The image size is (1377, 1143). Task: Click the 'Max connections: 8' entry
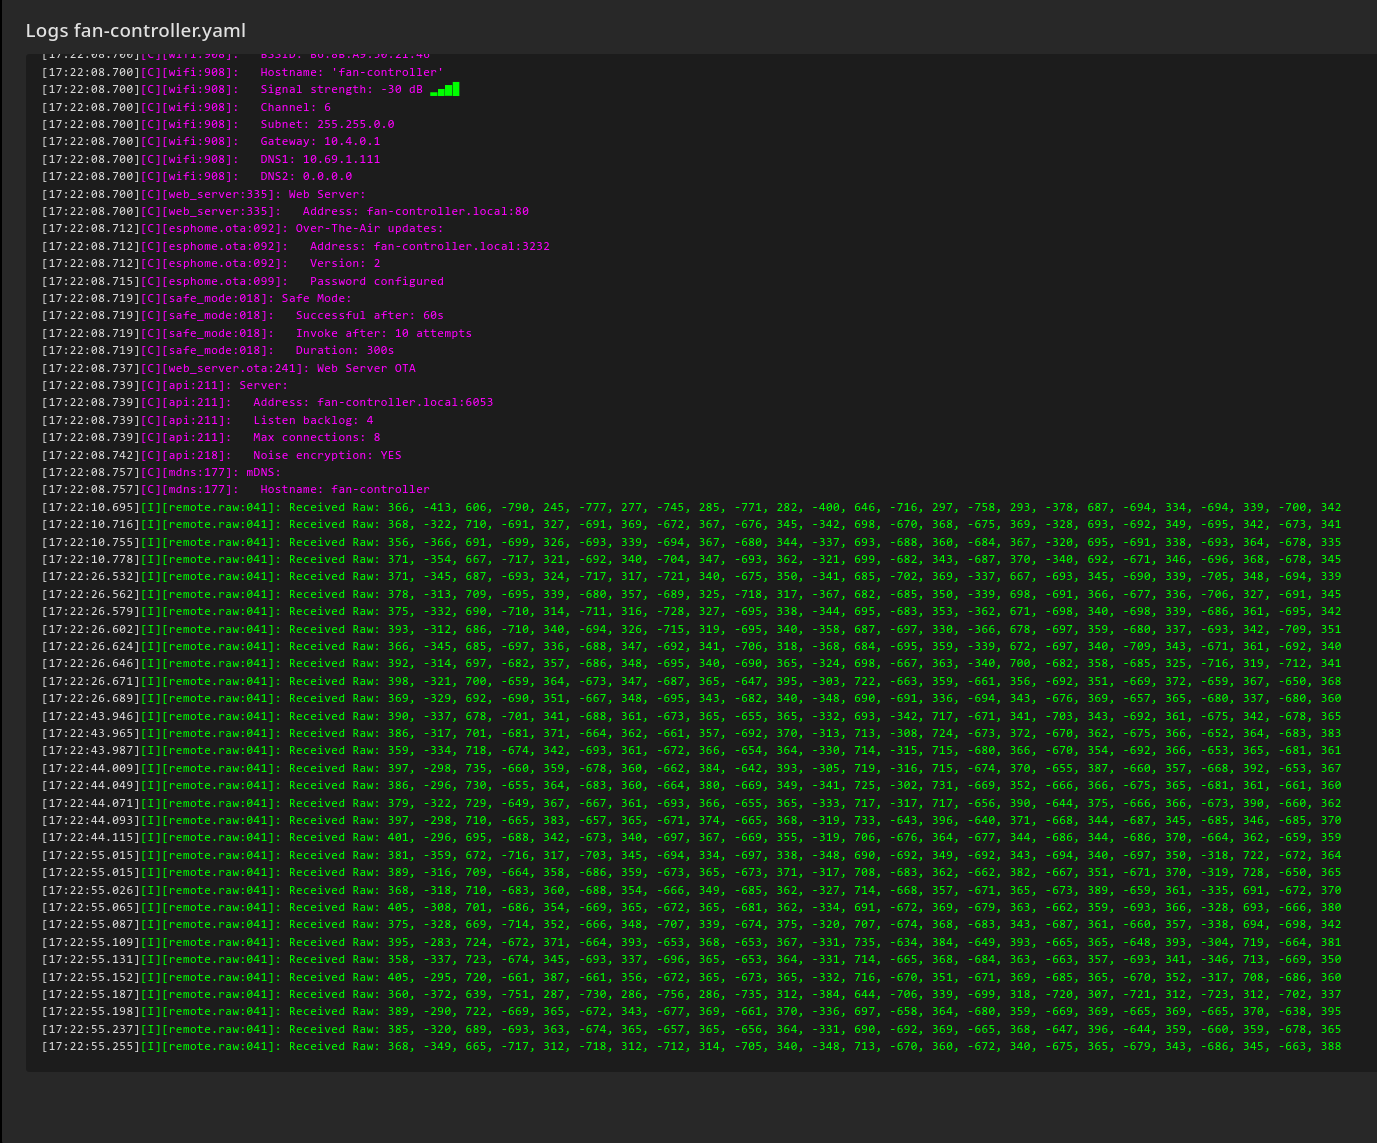[211, 437]
